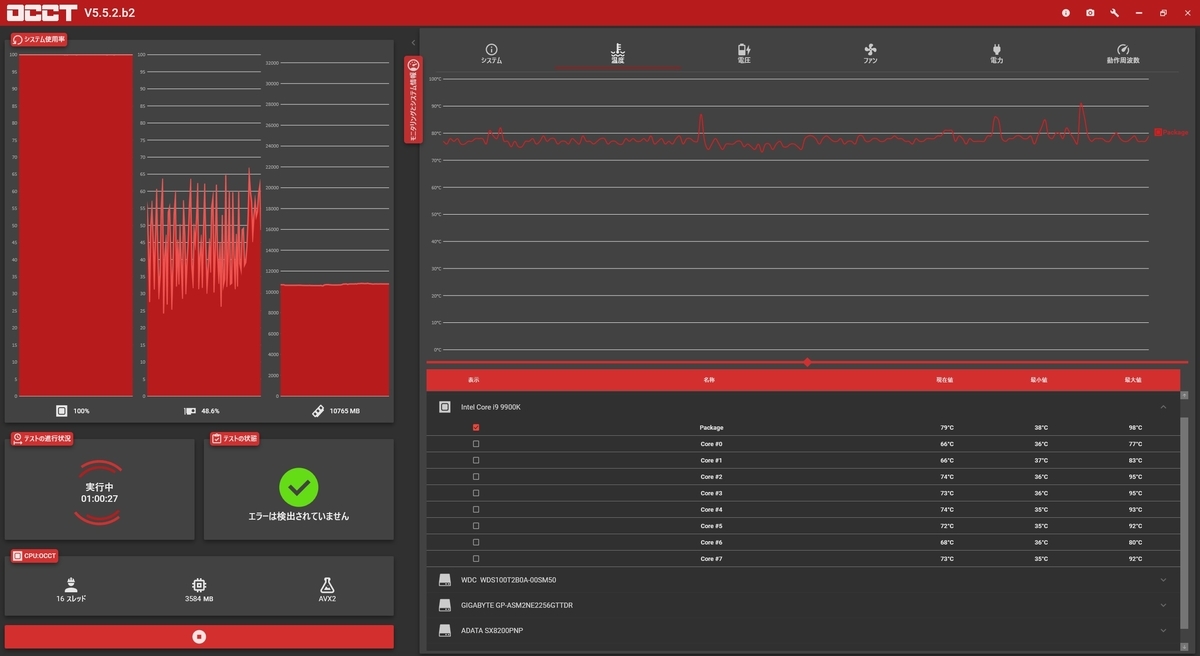This screenshot has width=1200, height=656.
Task: Click the graph splitter diamond handle
Action: coord(807,362)
